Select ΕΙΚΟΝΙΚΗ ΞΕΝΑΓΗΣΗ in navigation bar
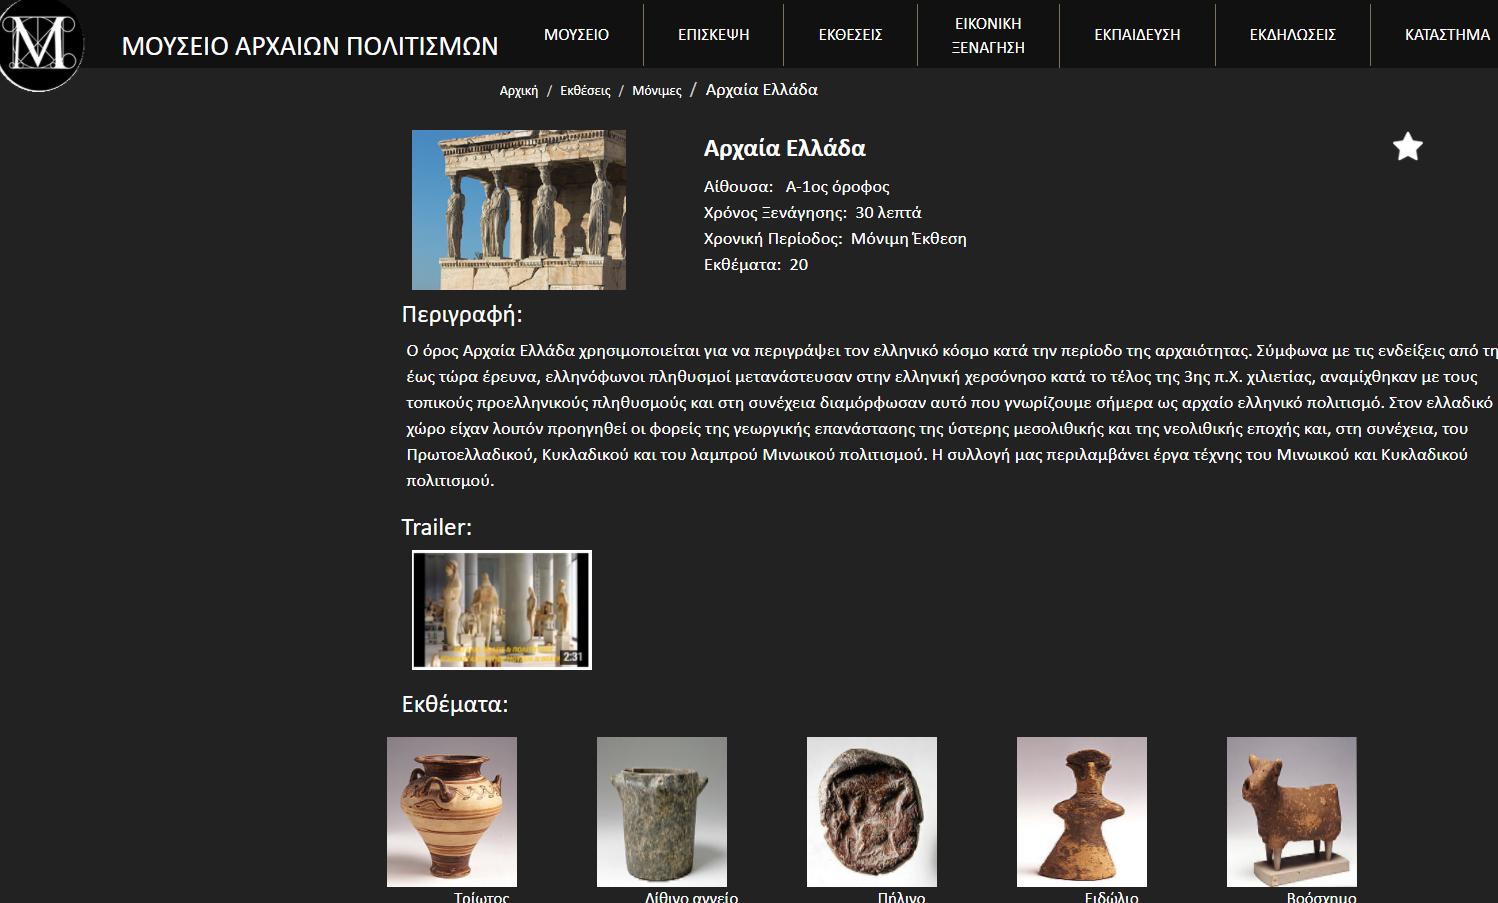The width and height of the screenshot is (1498, 903). click(x=988, y=35)
